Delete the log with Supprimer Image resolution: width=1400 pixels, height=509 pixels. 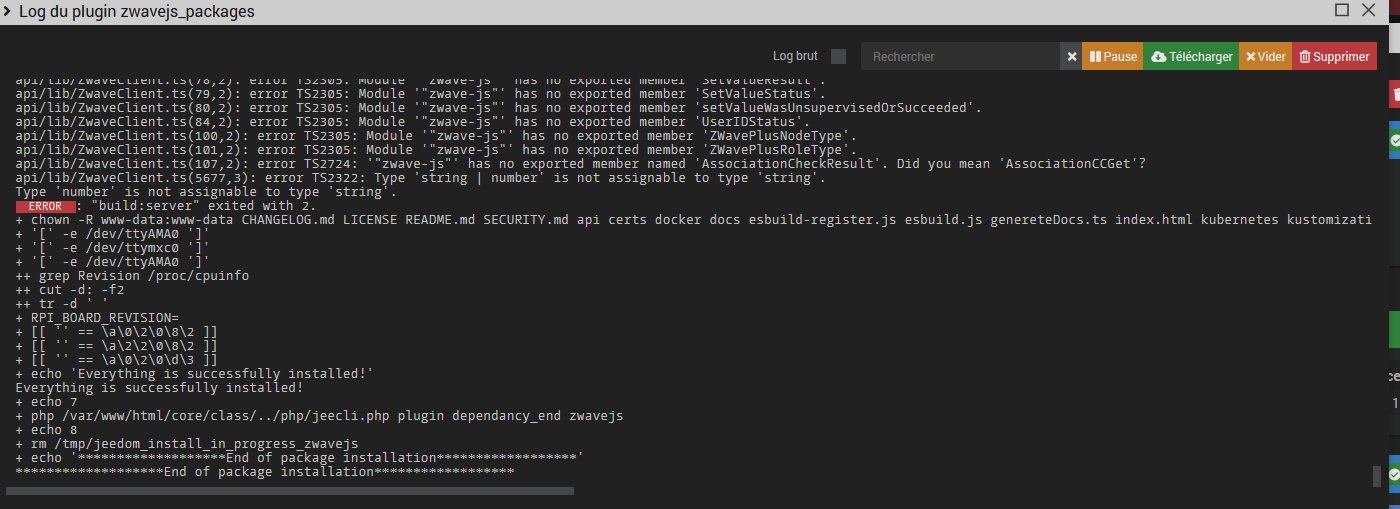pyautogui.click(x=1334, y=57)
